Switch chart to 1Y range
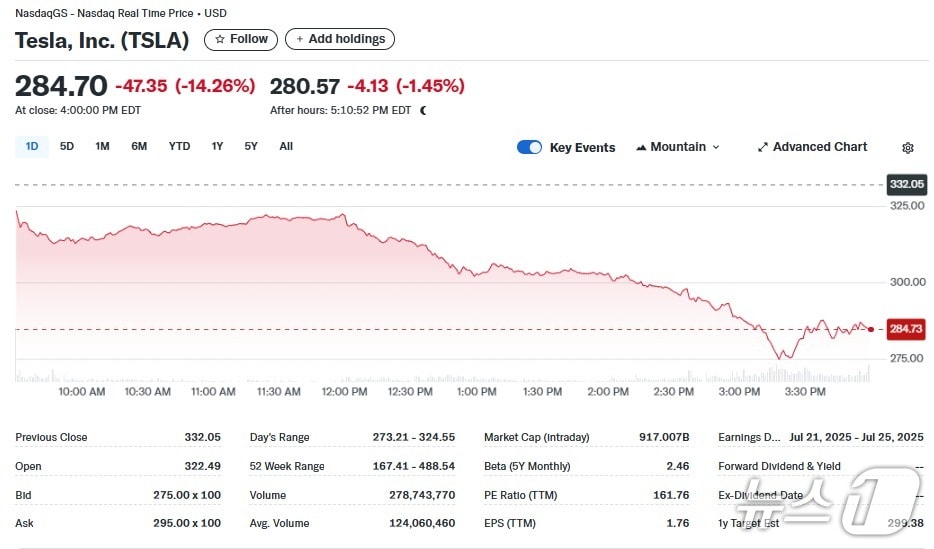Viewport: 934px width, 549px height. tap(217, 146)
